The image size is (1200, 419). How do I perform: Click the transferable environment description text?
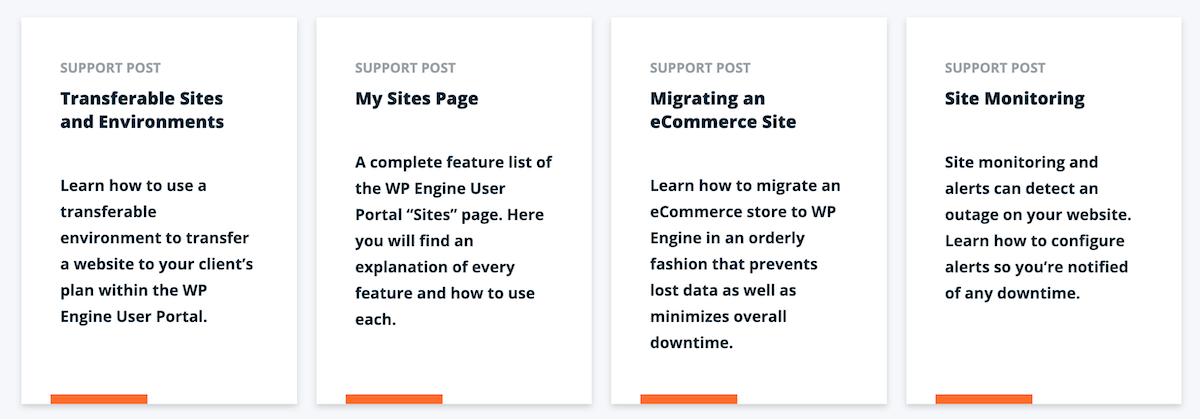pyautogui.click(x=155, y=251)
